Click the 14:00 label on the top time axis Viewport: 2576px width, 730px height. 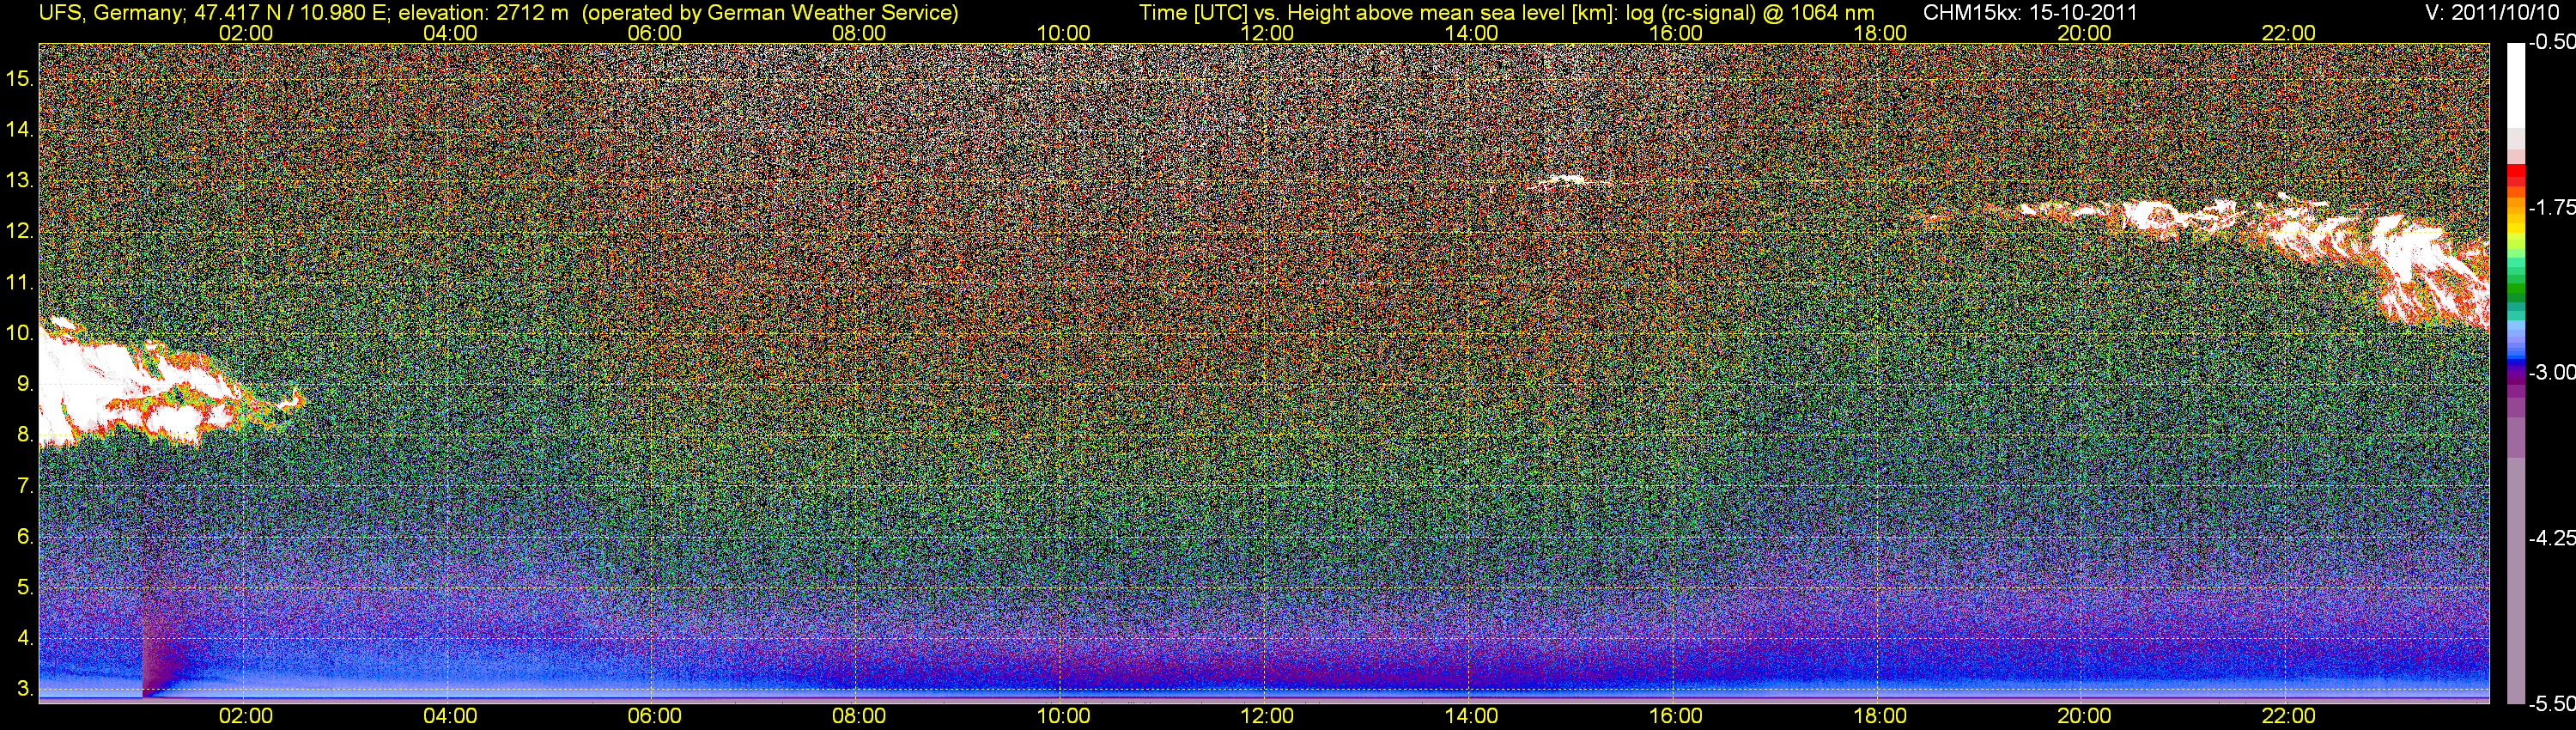(x=1471, y=33)
